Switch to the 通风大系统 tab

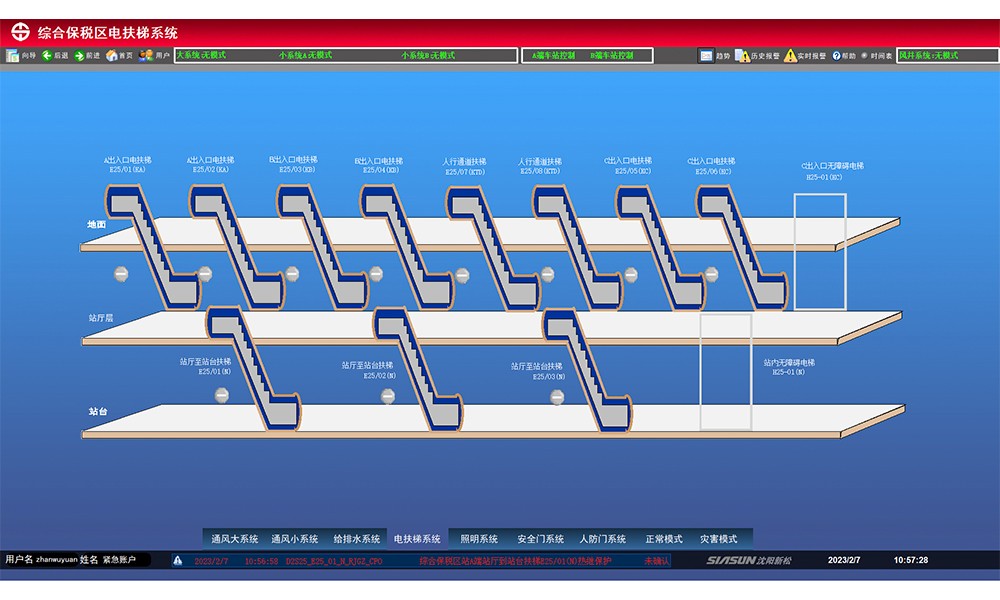point(234,539)
